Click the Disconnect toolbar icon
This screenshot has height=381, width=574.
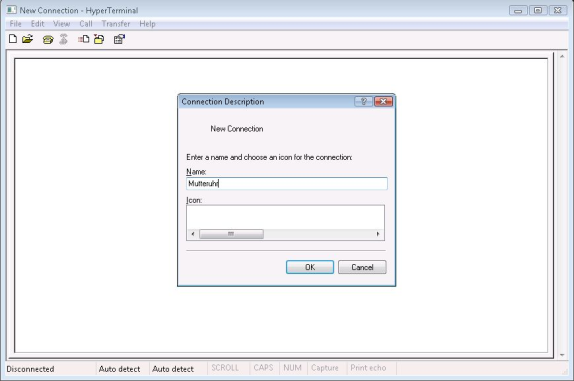63,39
